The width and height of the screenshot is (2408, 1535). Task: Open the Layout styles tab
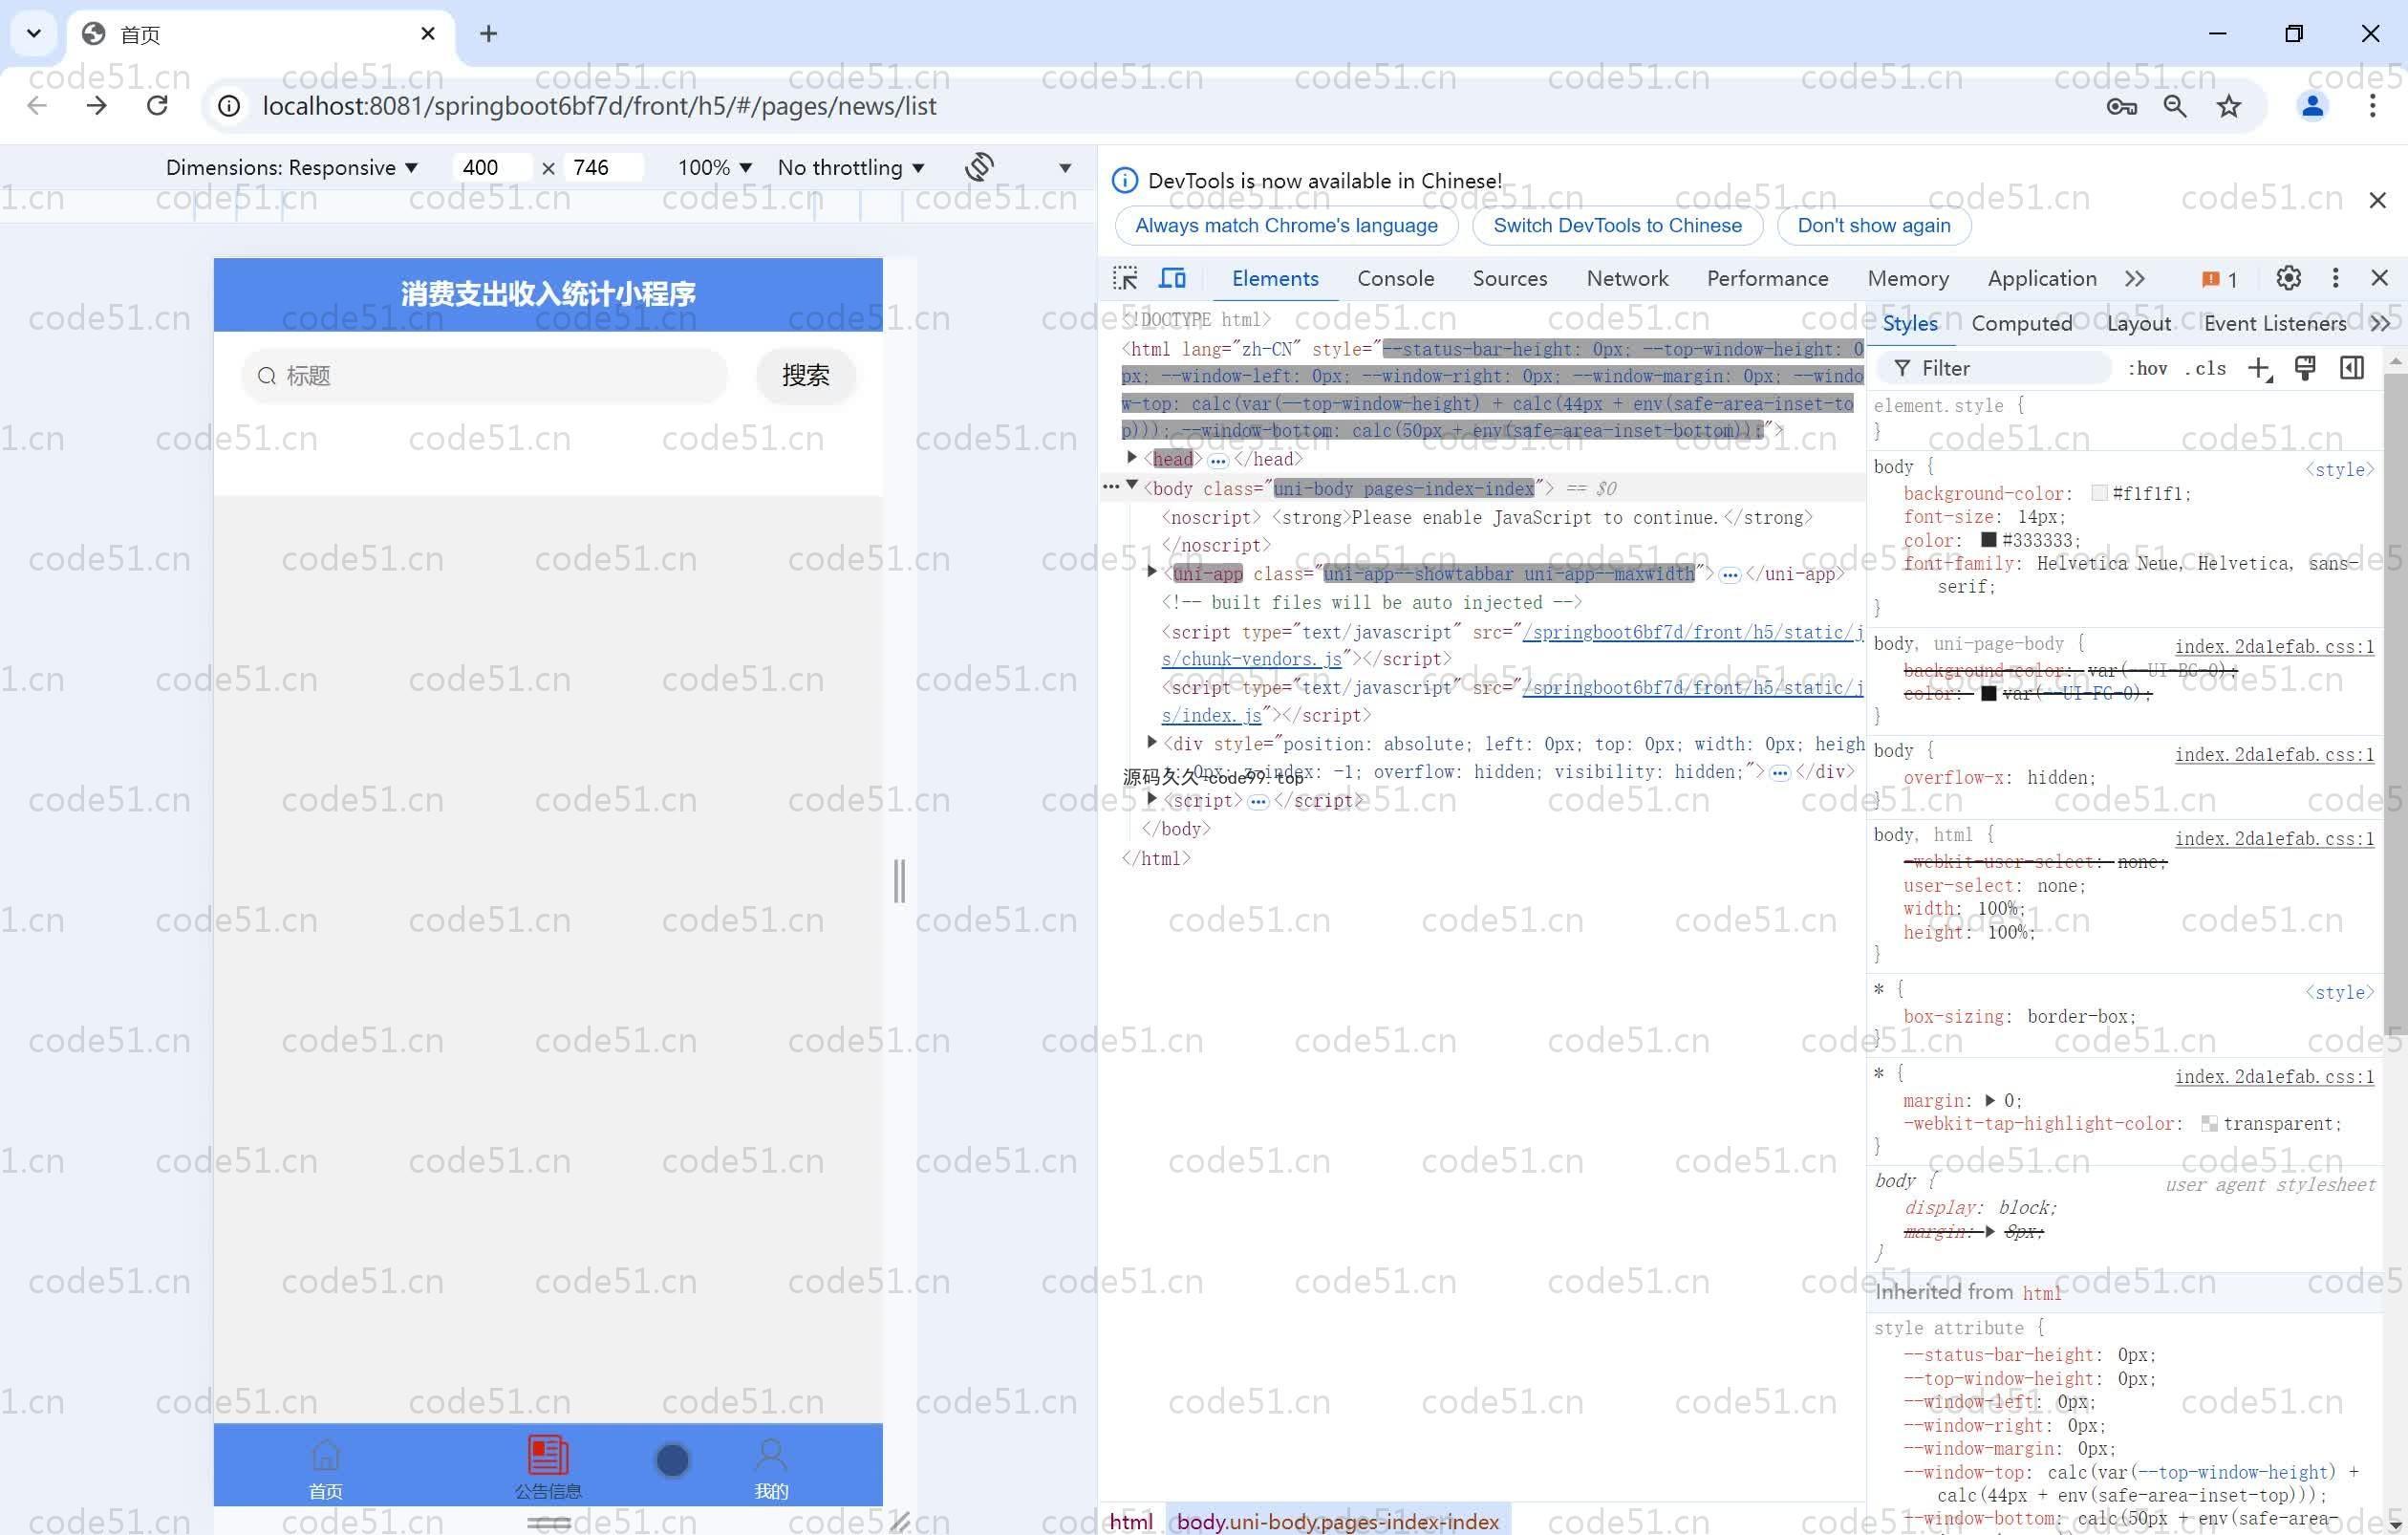[x=2138, y=323]
